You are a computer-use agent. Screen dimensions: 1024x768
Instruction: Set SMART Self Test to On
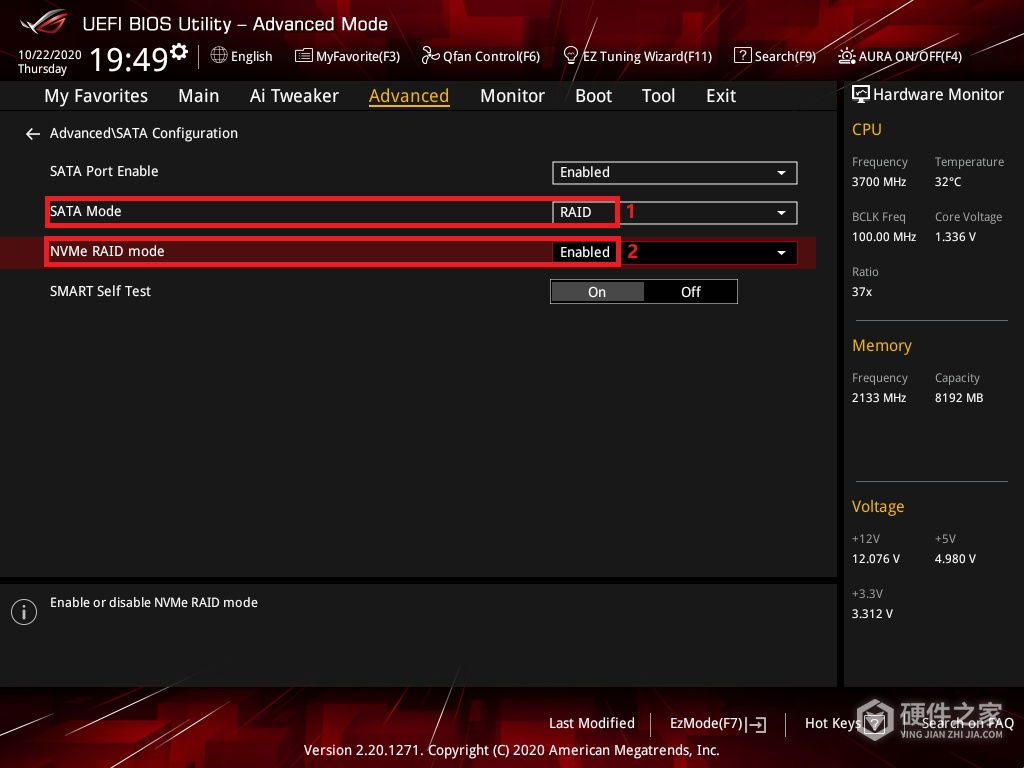click(597, 292)
